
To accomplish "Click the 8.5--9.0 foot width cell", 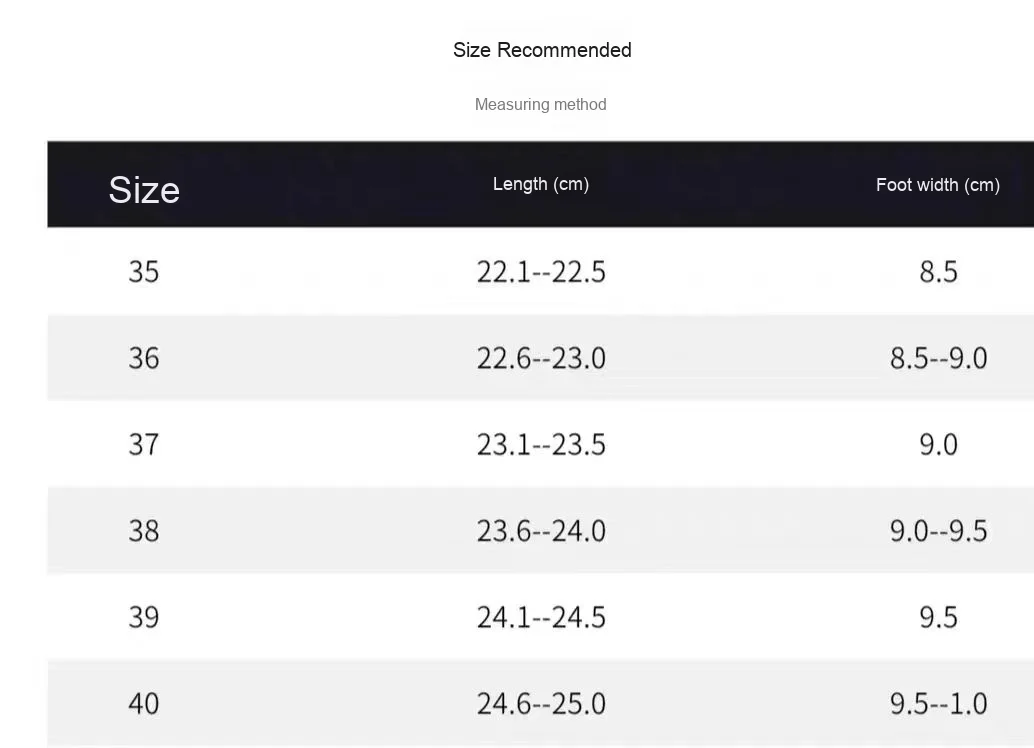I will 938,358.
